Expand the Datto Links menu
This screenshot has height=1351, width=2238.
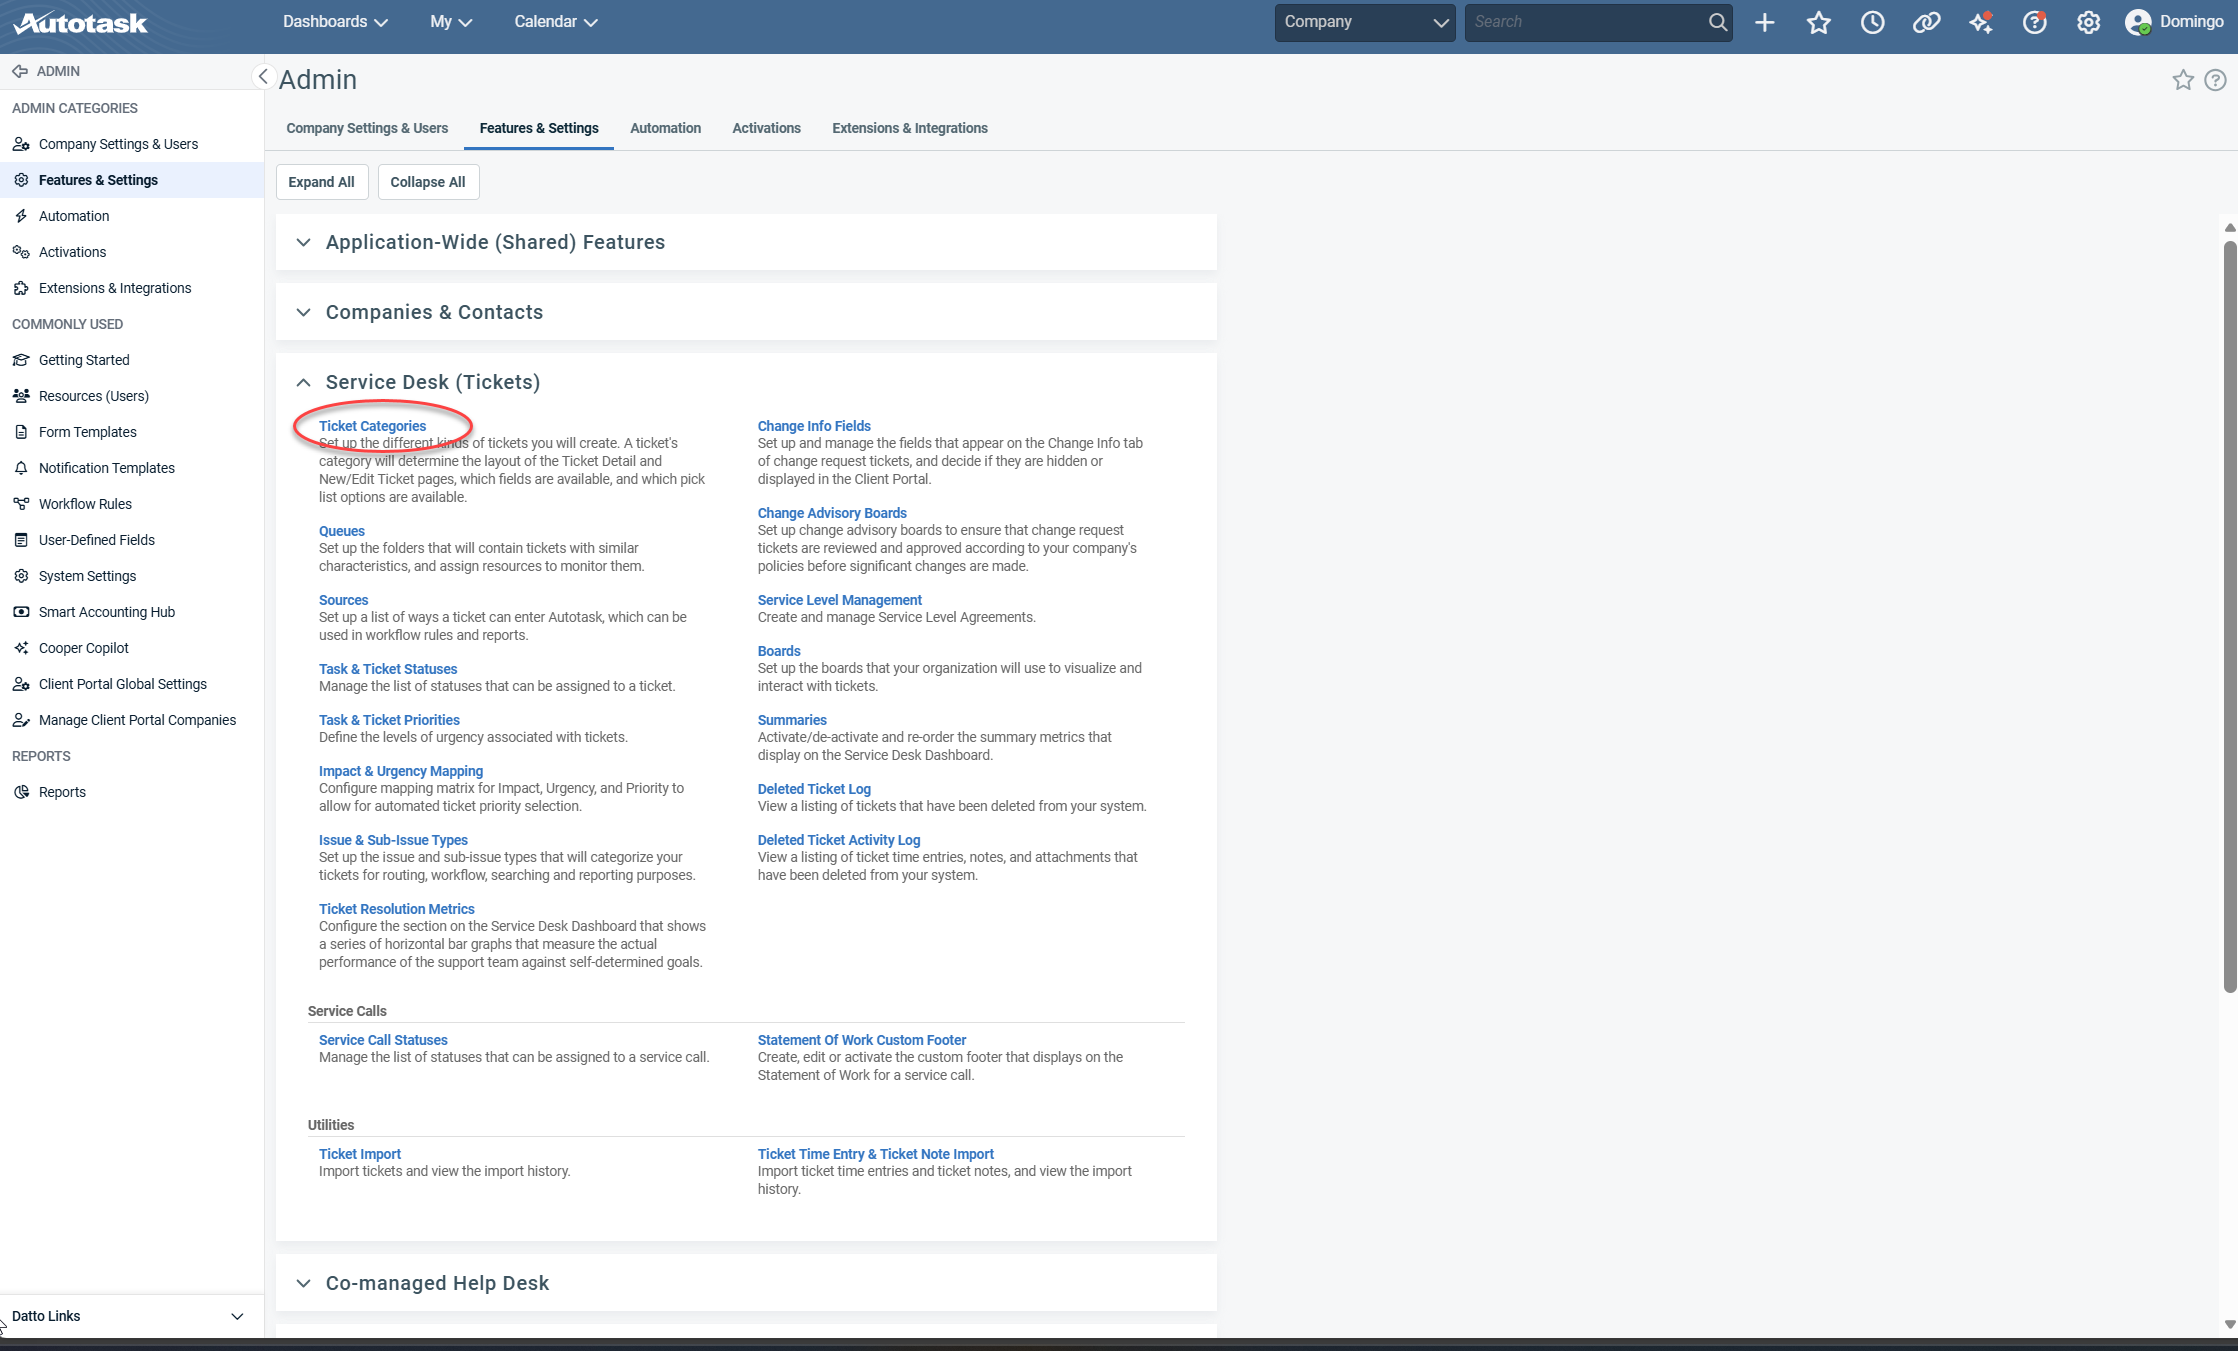tap(237, 1316)
